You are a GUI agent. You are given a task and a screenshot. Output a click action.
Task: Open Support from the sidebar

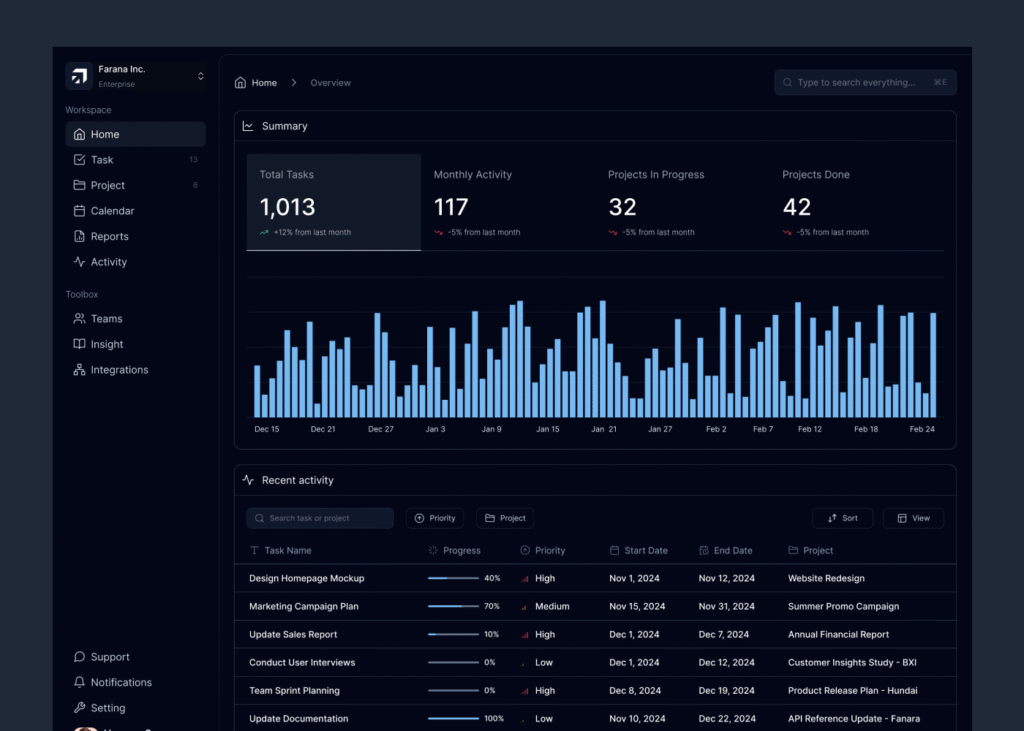110,657
